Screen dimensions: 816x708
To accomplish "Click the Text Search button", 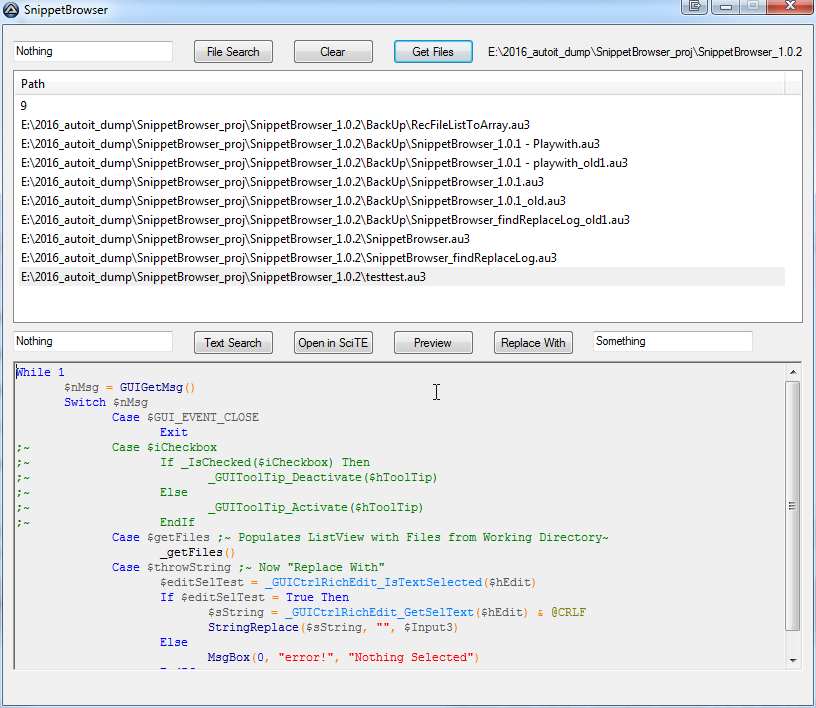I will [x=233, y=343].
